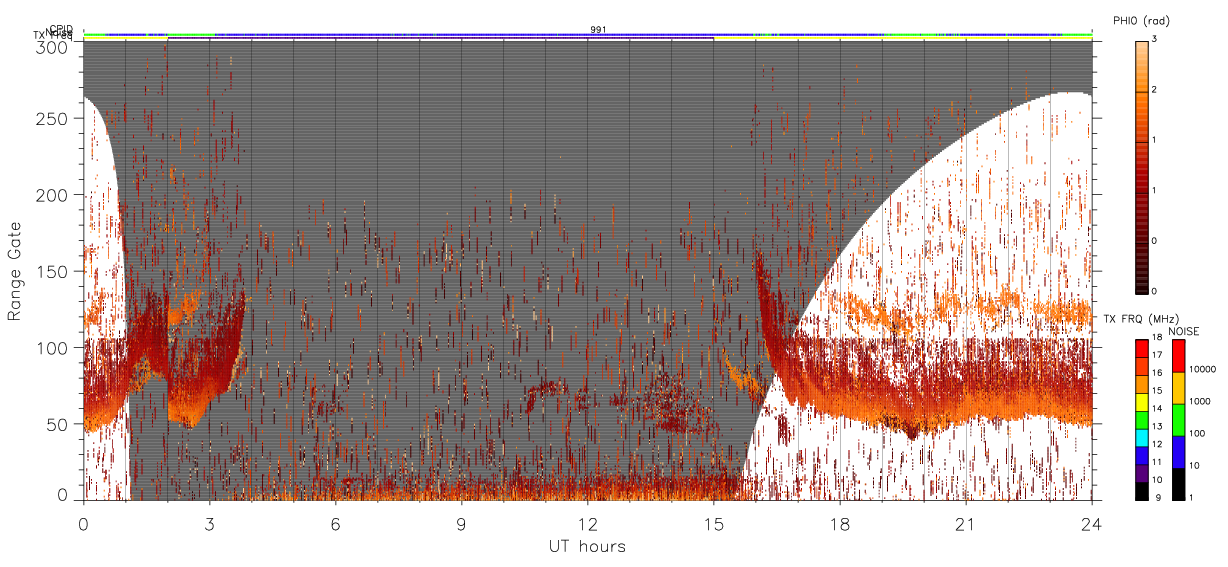Click tick label 6 on UT hours axis
Viewport: 1228px width, 567px height.
336,523
